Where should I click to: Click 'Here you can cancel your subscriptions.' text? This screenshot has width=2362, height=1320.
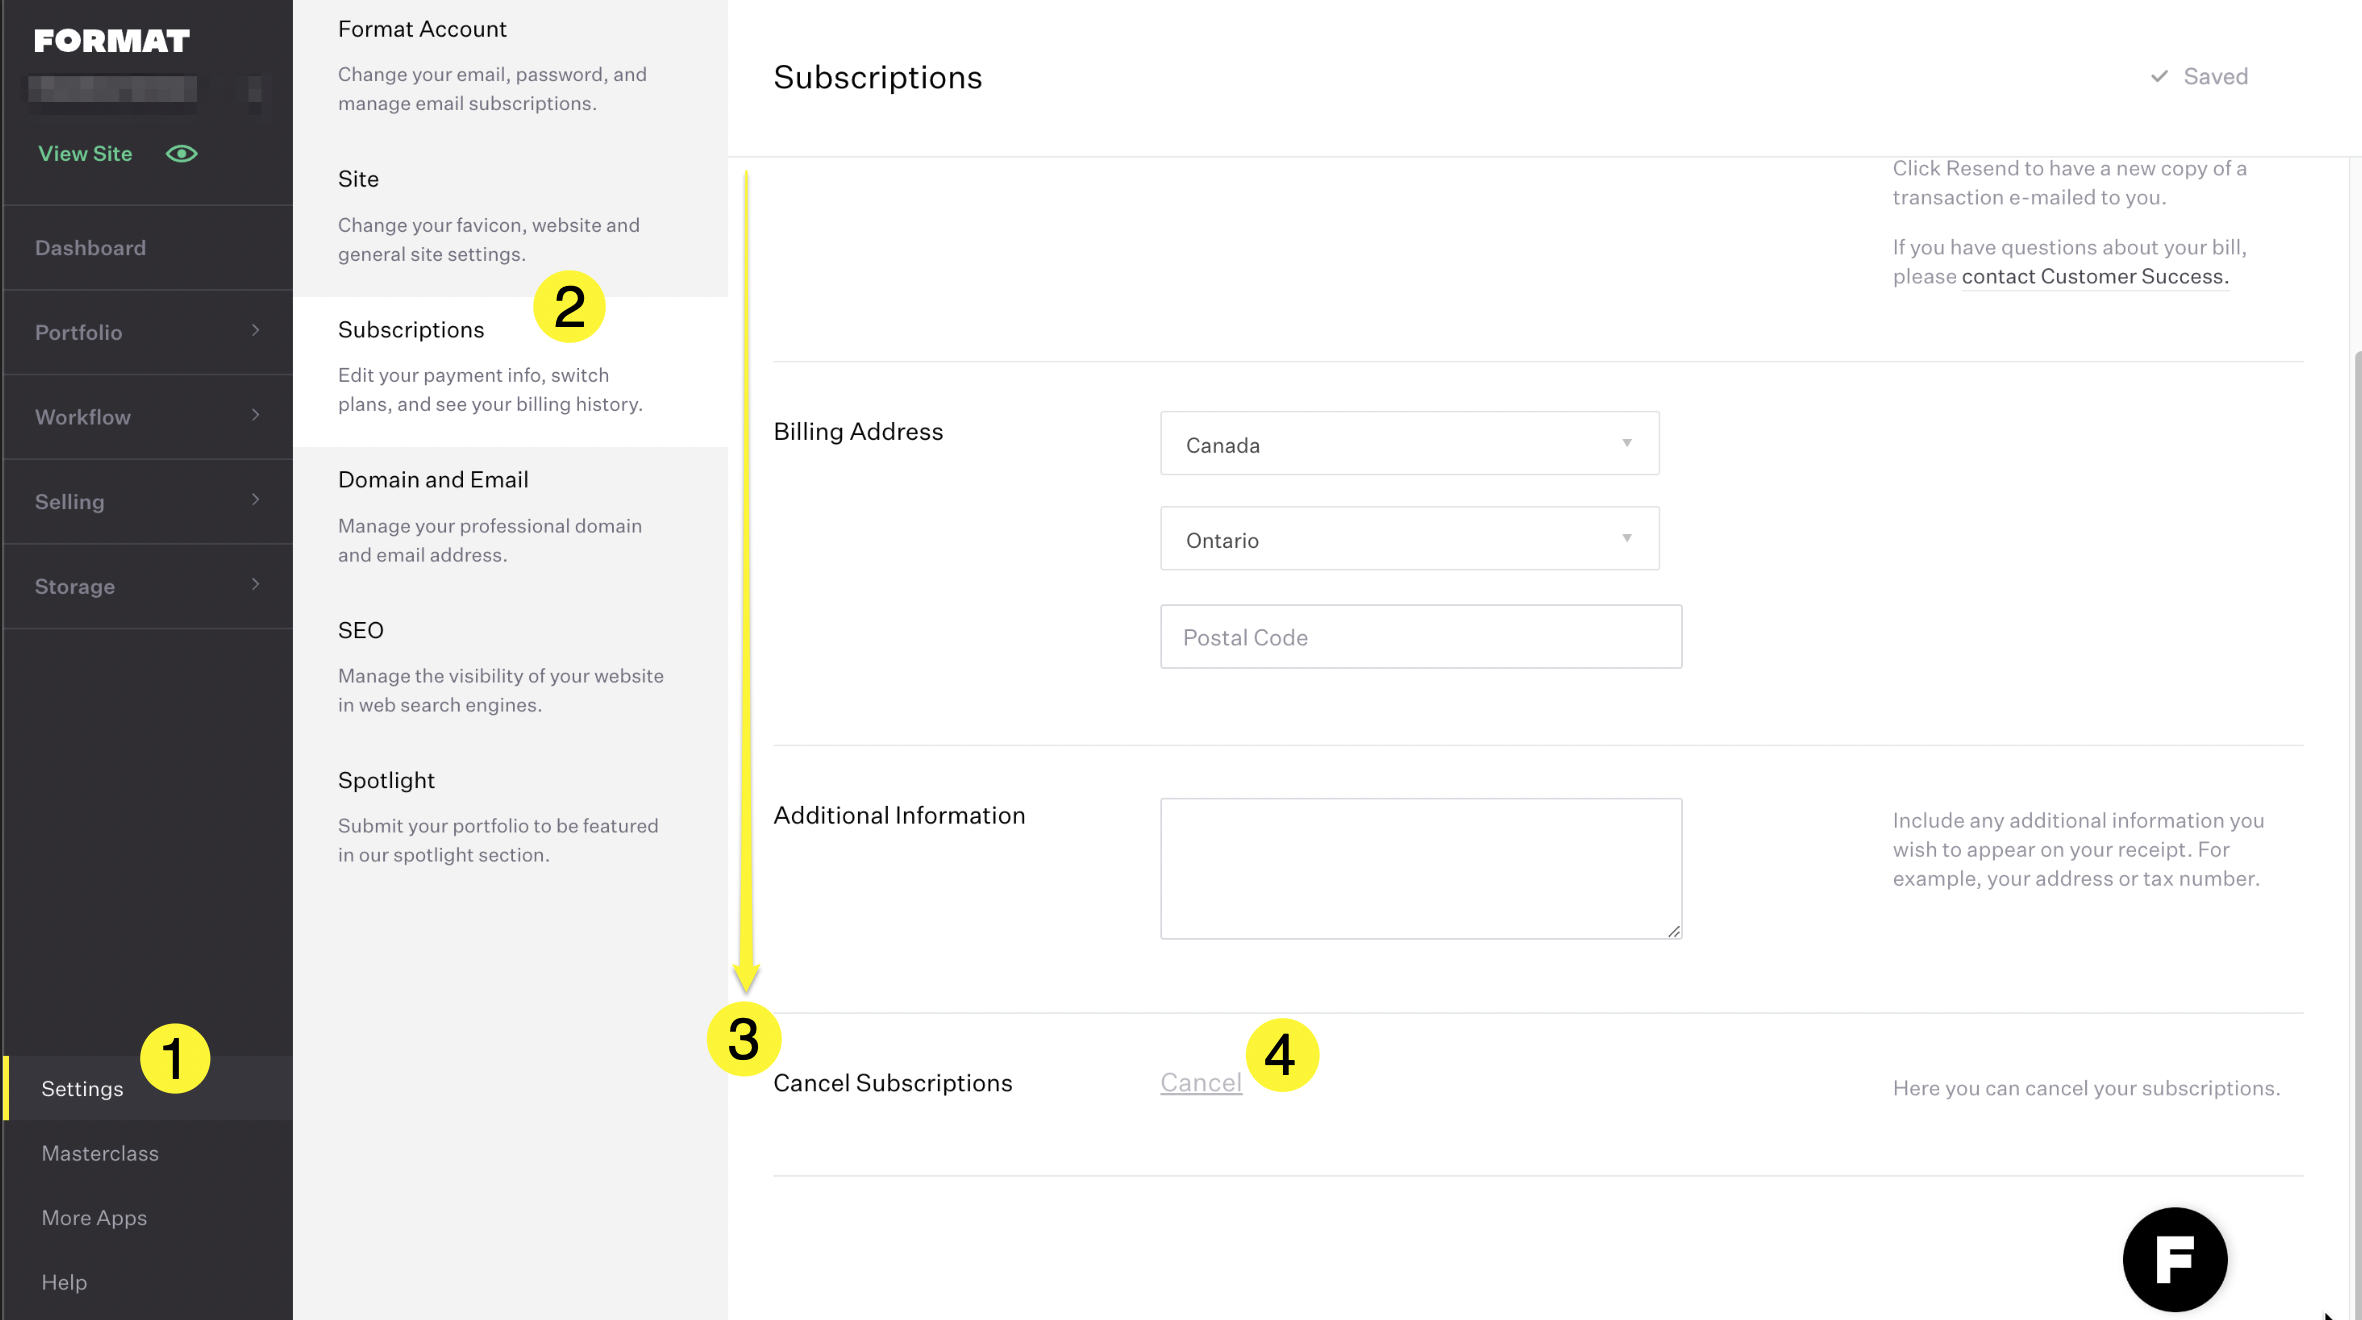(2086, 1088)
